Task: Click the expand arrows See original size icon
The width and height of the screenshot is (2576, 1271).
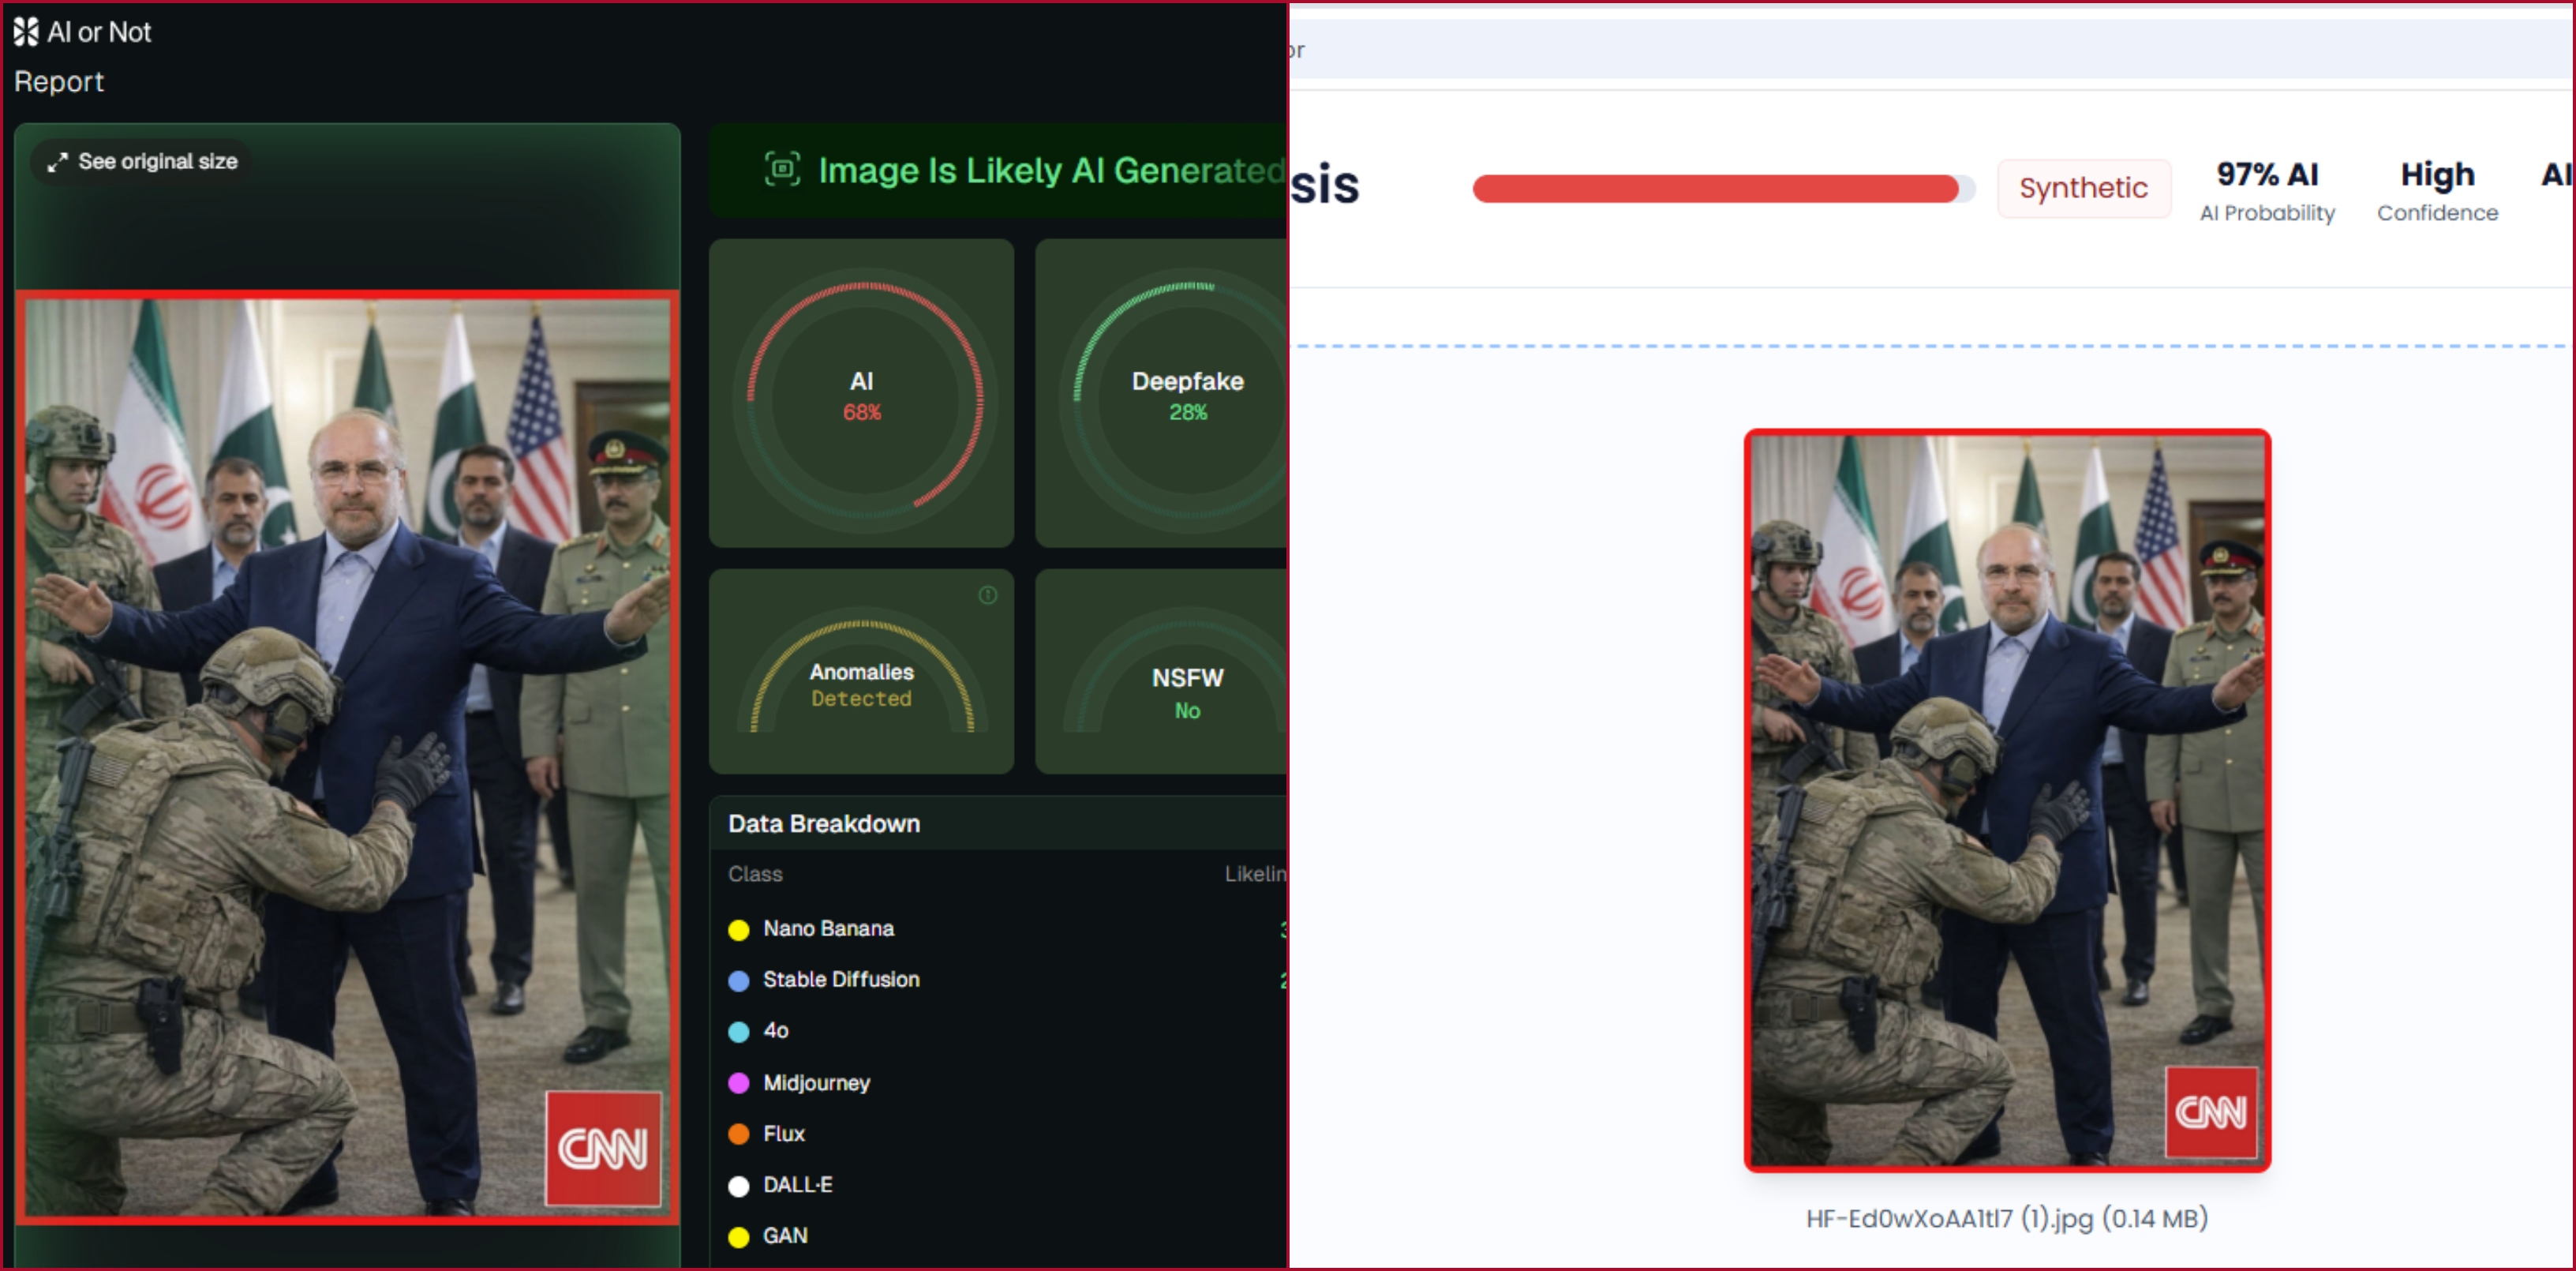Action: [x=58, y=162]
